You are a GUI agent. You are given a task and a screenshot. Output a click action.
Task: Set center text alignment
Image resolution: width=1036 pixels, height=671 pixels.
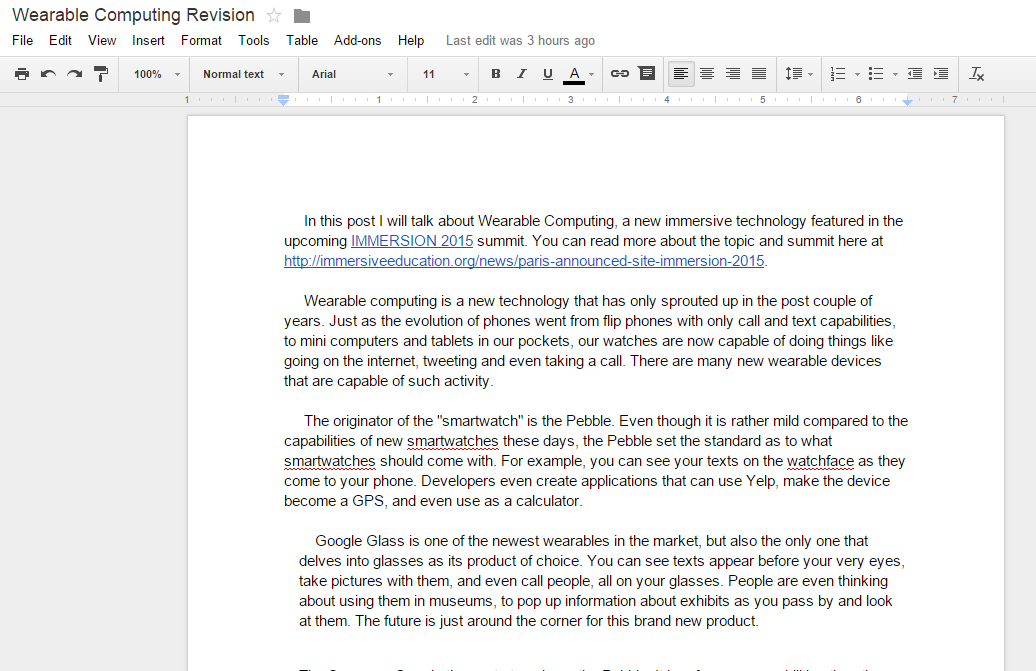coord(707,74)
